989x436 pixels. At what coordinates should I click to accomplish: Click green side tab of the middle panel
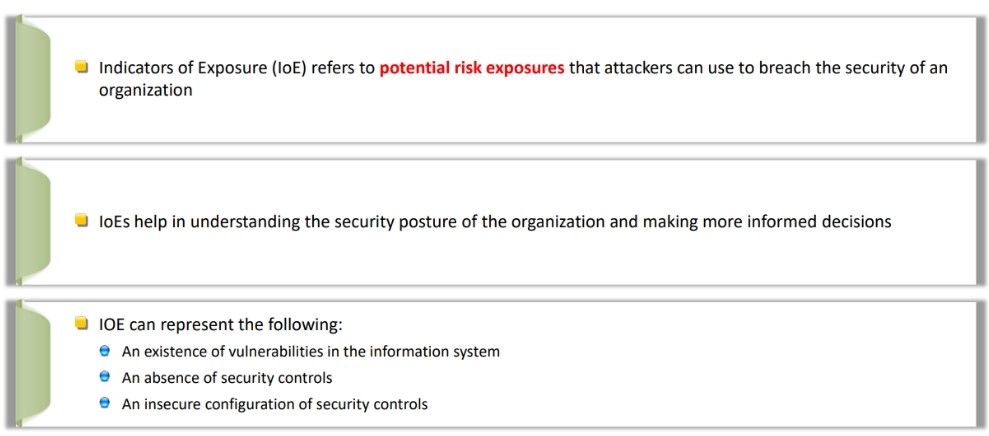click(x=32, y=221)
